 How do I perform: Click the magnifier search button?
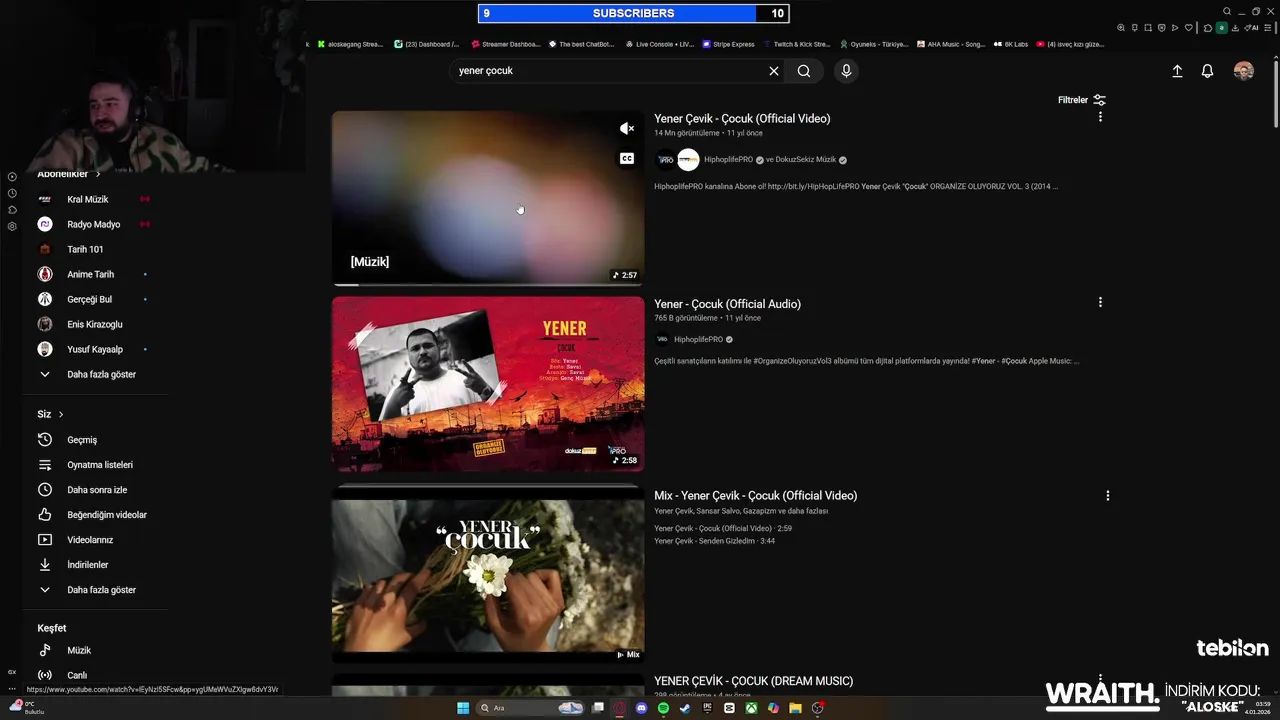(x=804, y=71)
